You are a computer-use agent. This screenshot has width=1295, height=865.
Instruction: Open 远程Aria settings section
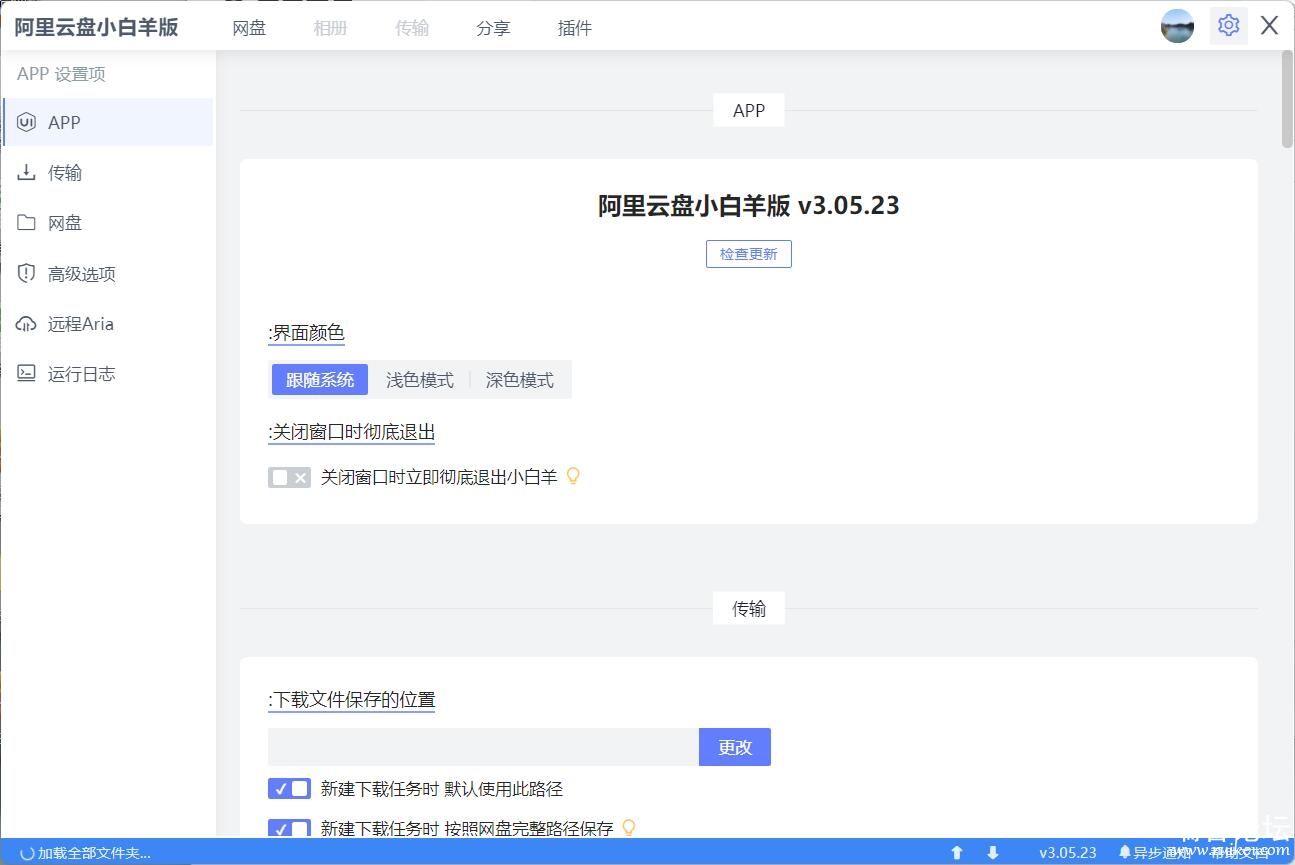tap(108, 324)
